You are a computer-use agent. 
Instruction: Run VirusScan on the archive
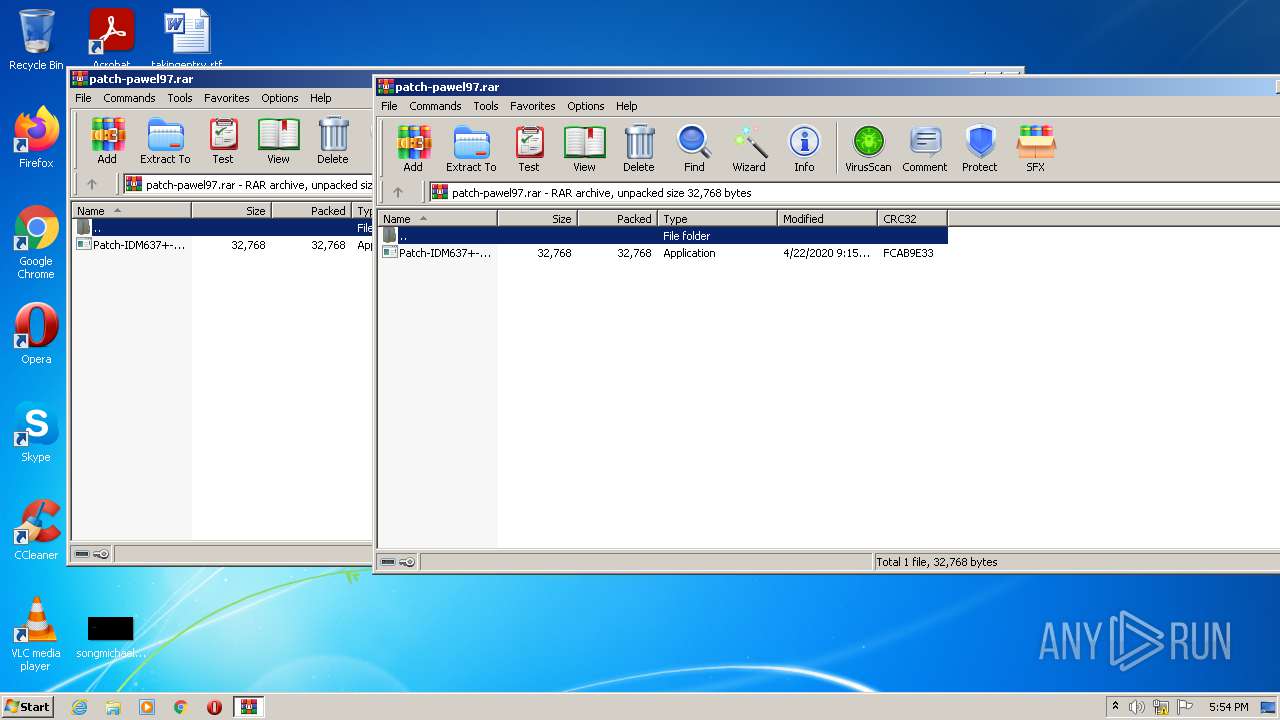[868, 149]
